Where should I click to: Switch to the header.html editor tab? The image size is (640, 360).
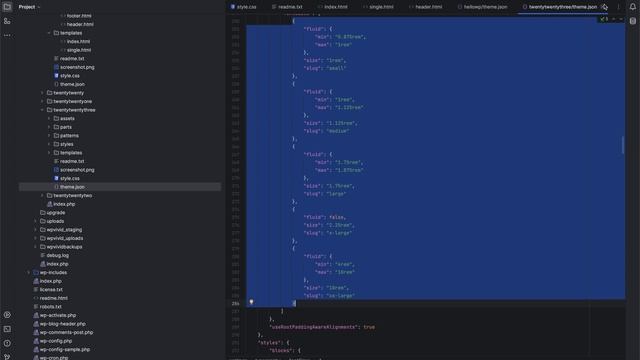pyautogui.click(x=426, y=7)
